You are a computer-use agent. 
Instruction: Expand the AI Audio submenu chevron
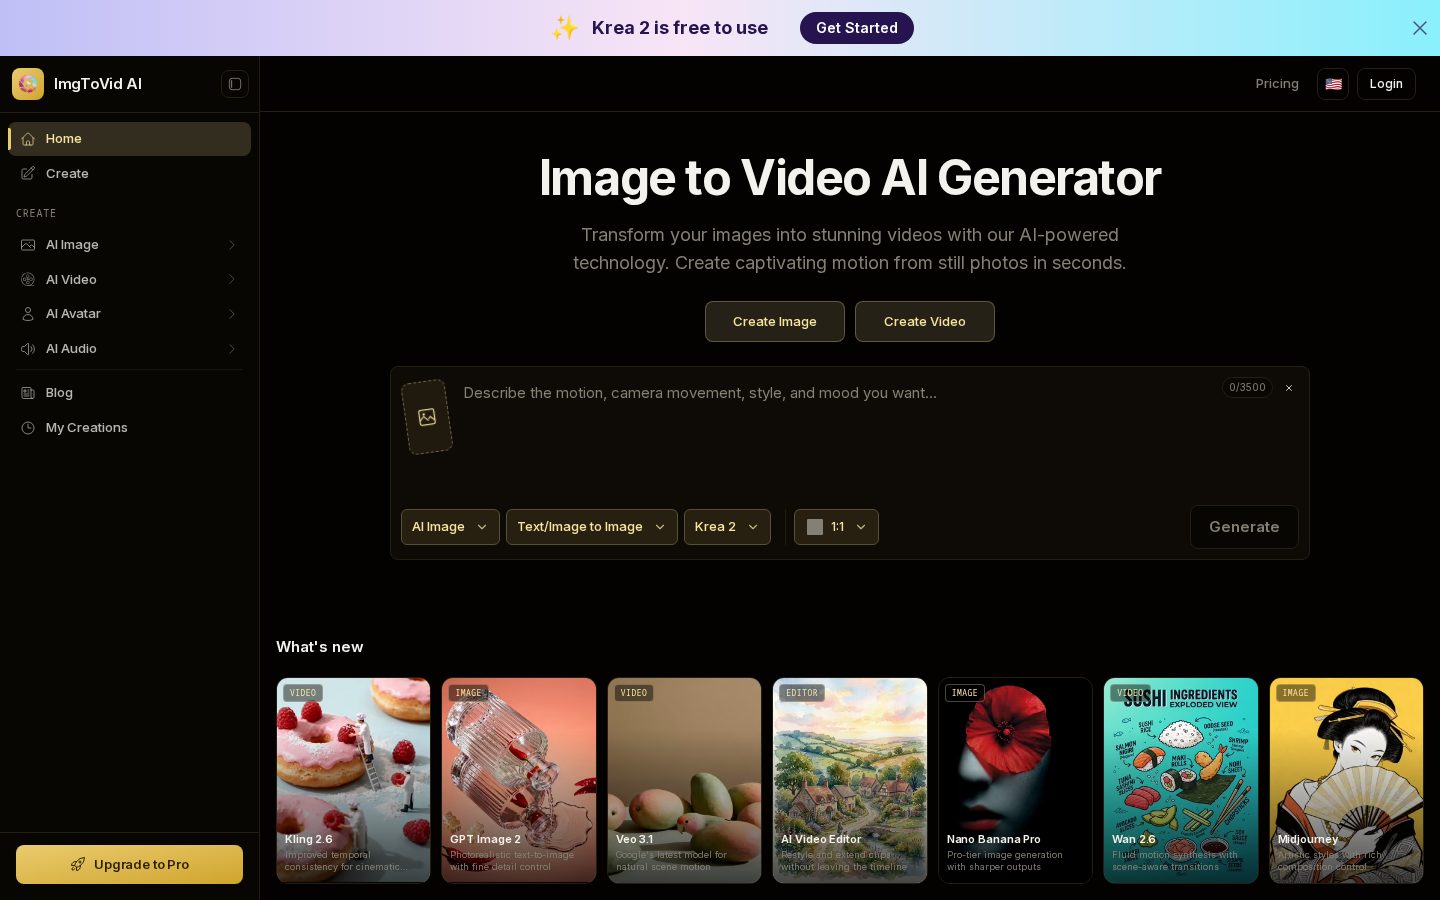pyautogui.click(x=232, y=349)
